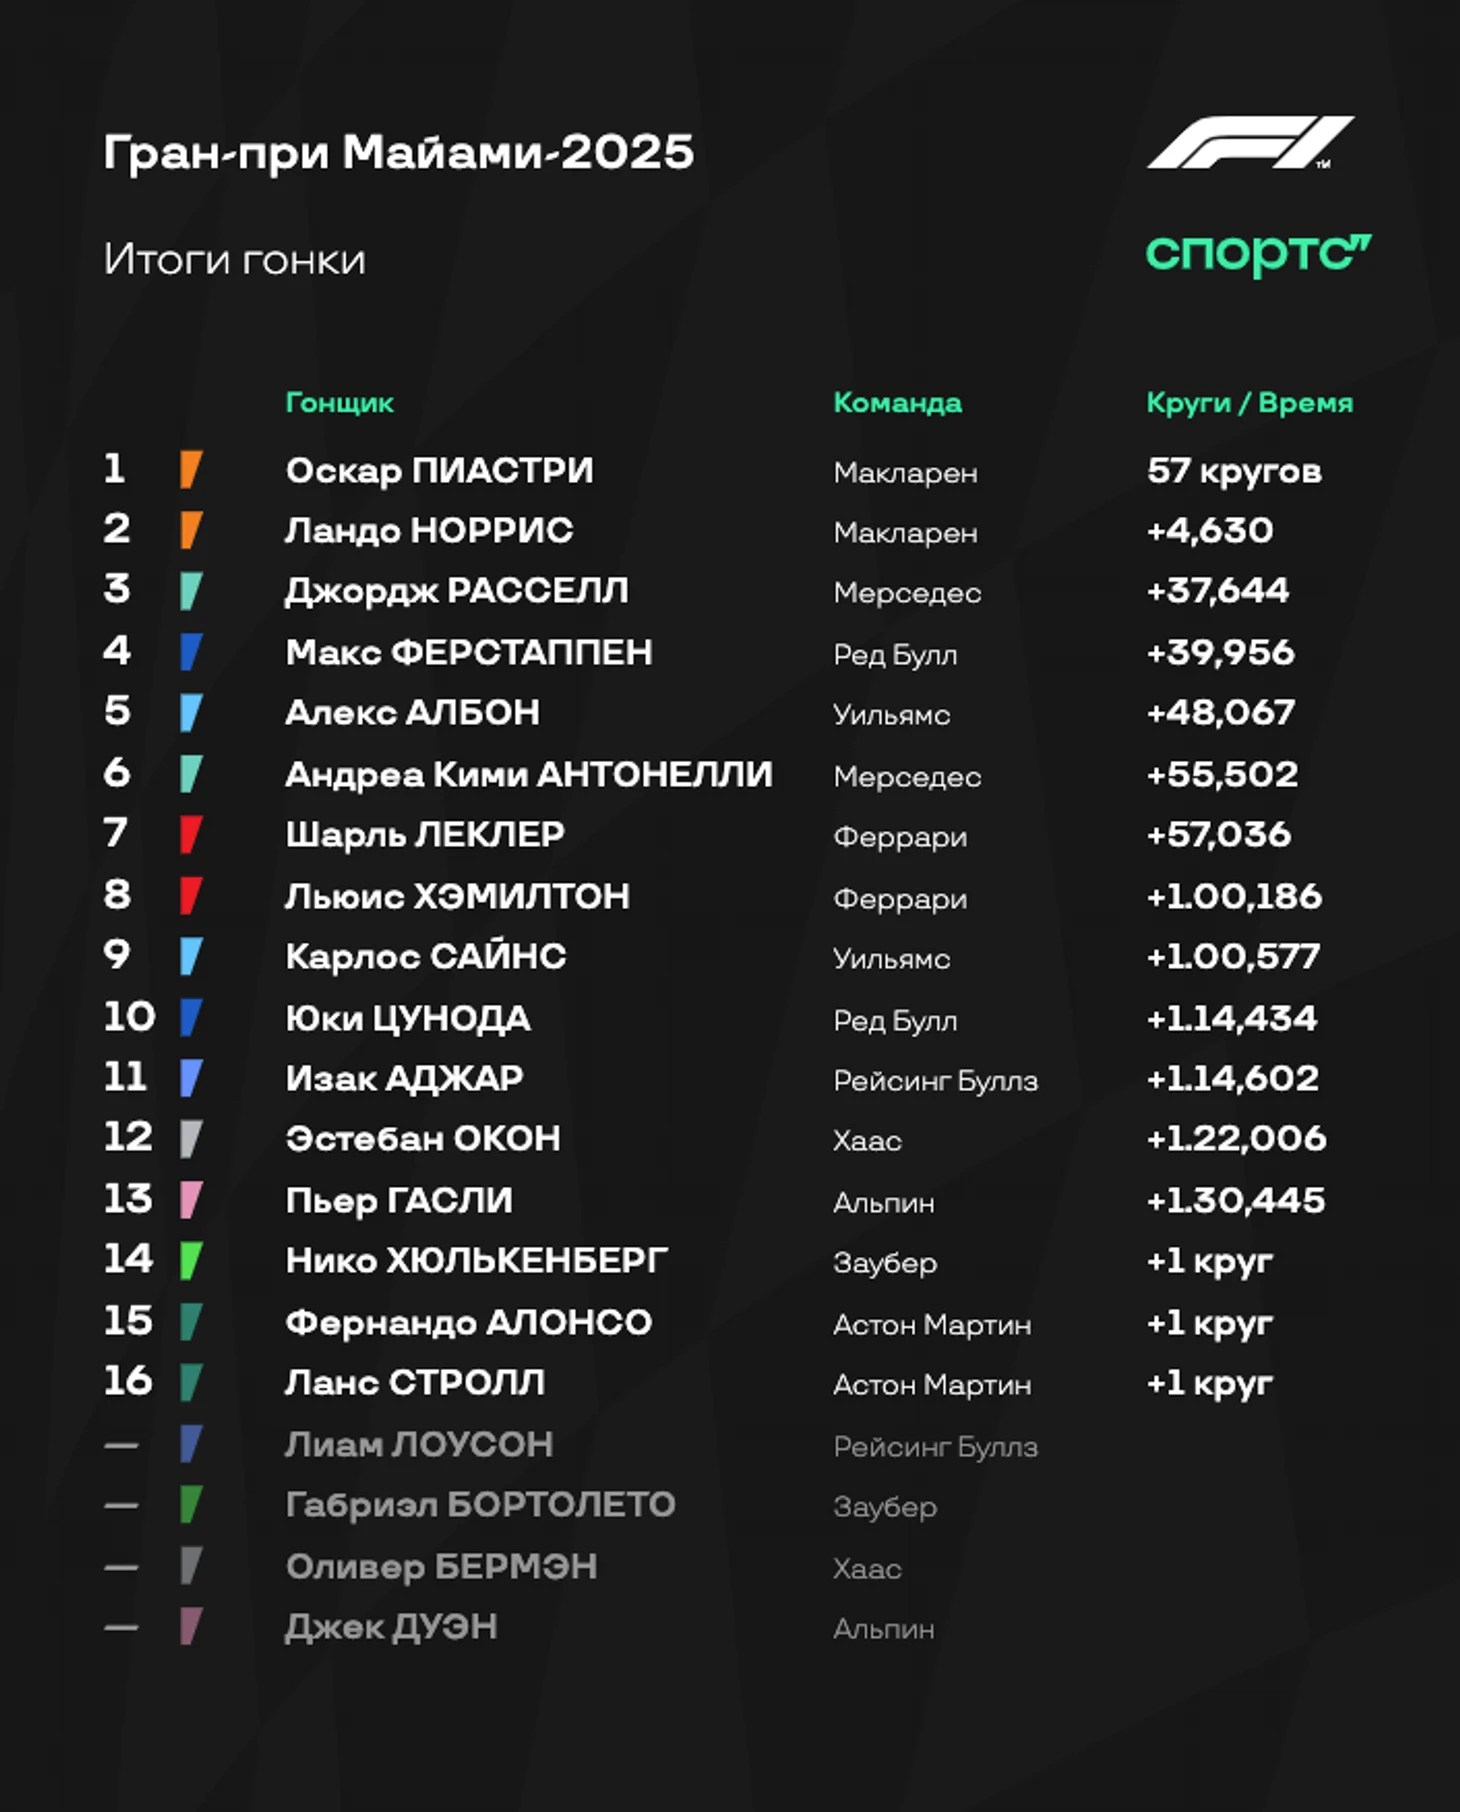Click orange McLaren marker beside Оскар ПИАСТРИ
1460x1812 pixels.
[x=191, y=469]
